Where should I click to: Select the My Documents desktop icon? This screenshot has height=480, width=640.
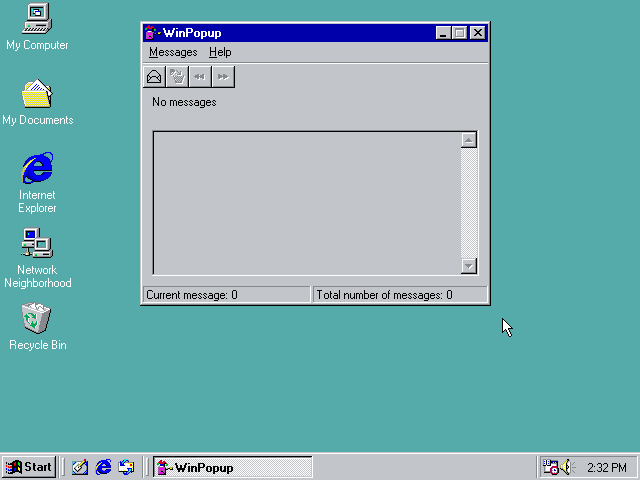pos(37,102)
